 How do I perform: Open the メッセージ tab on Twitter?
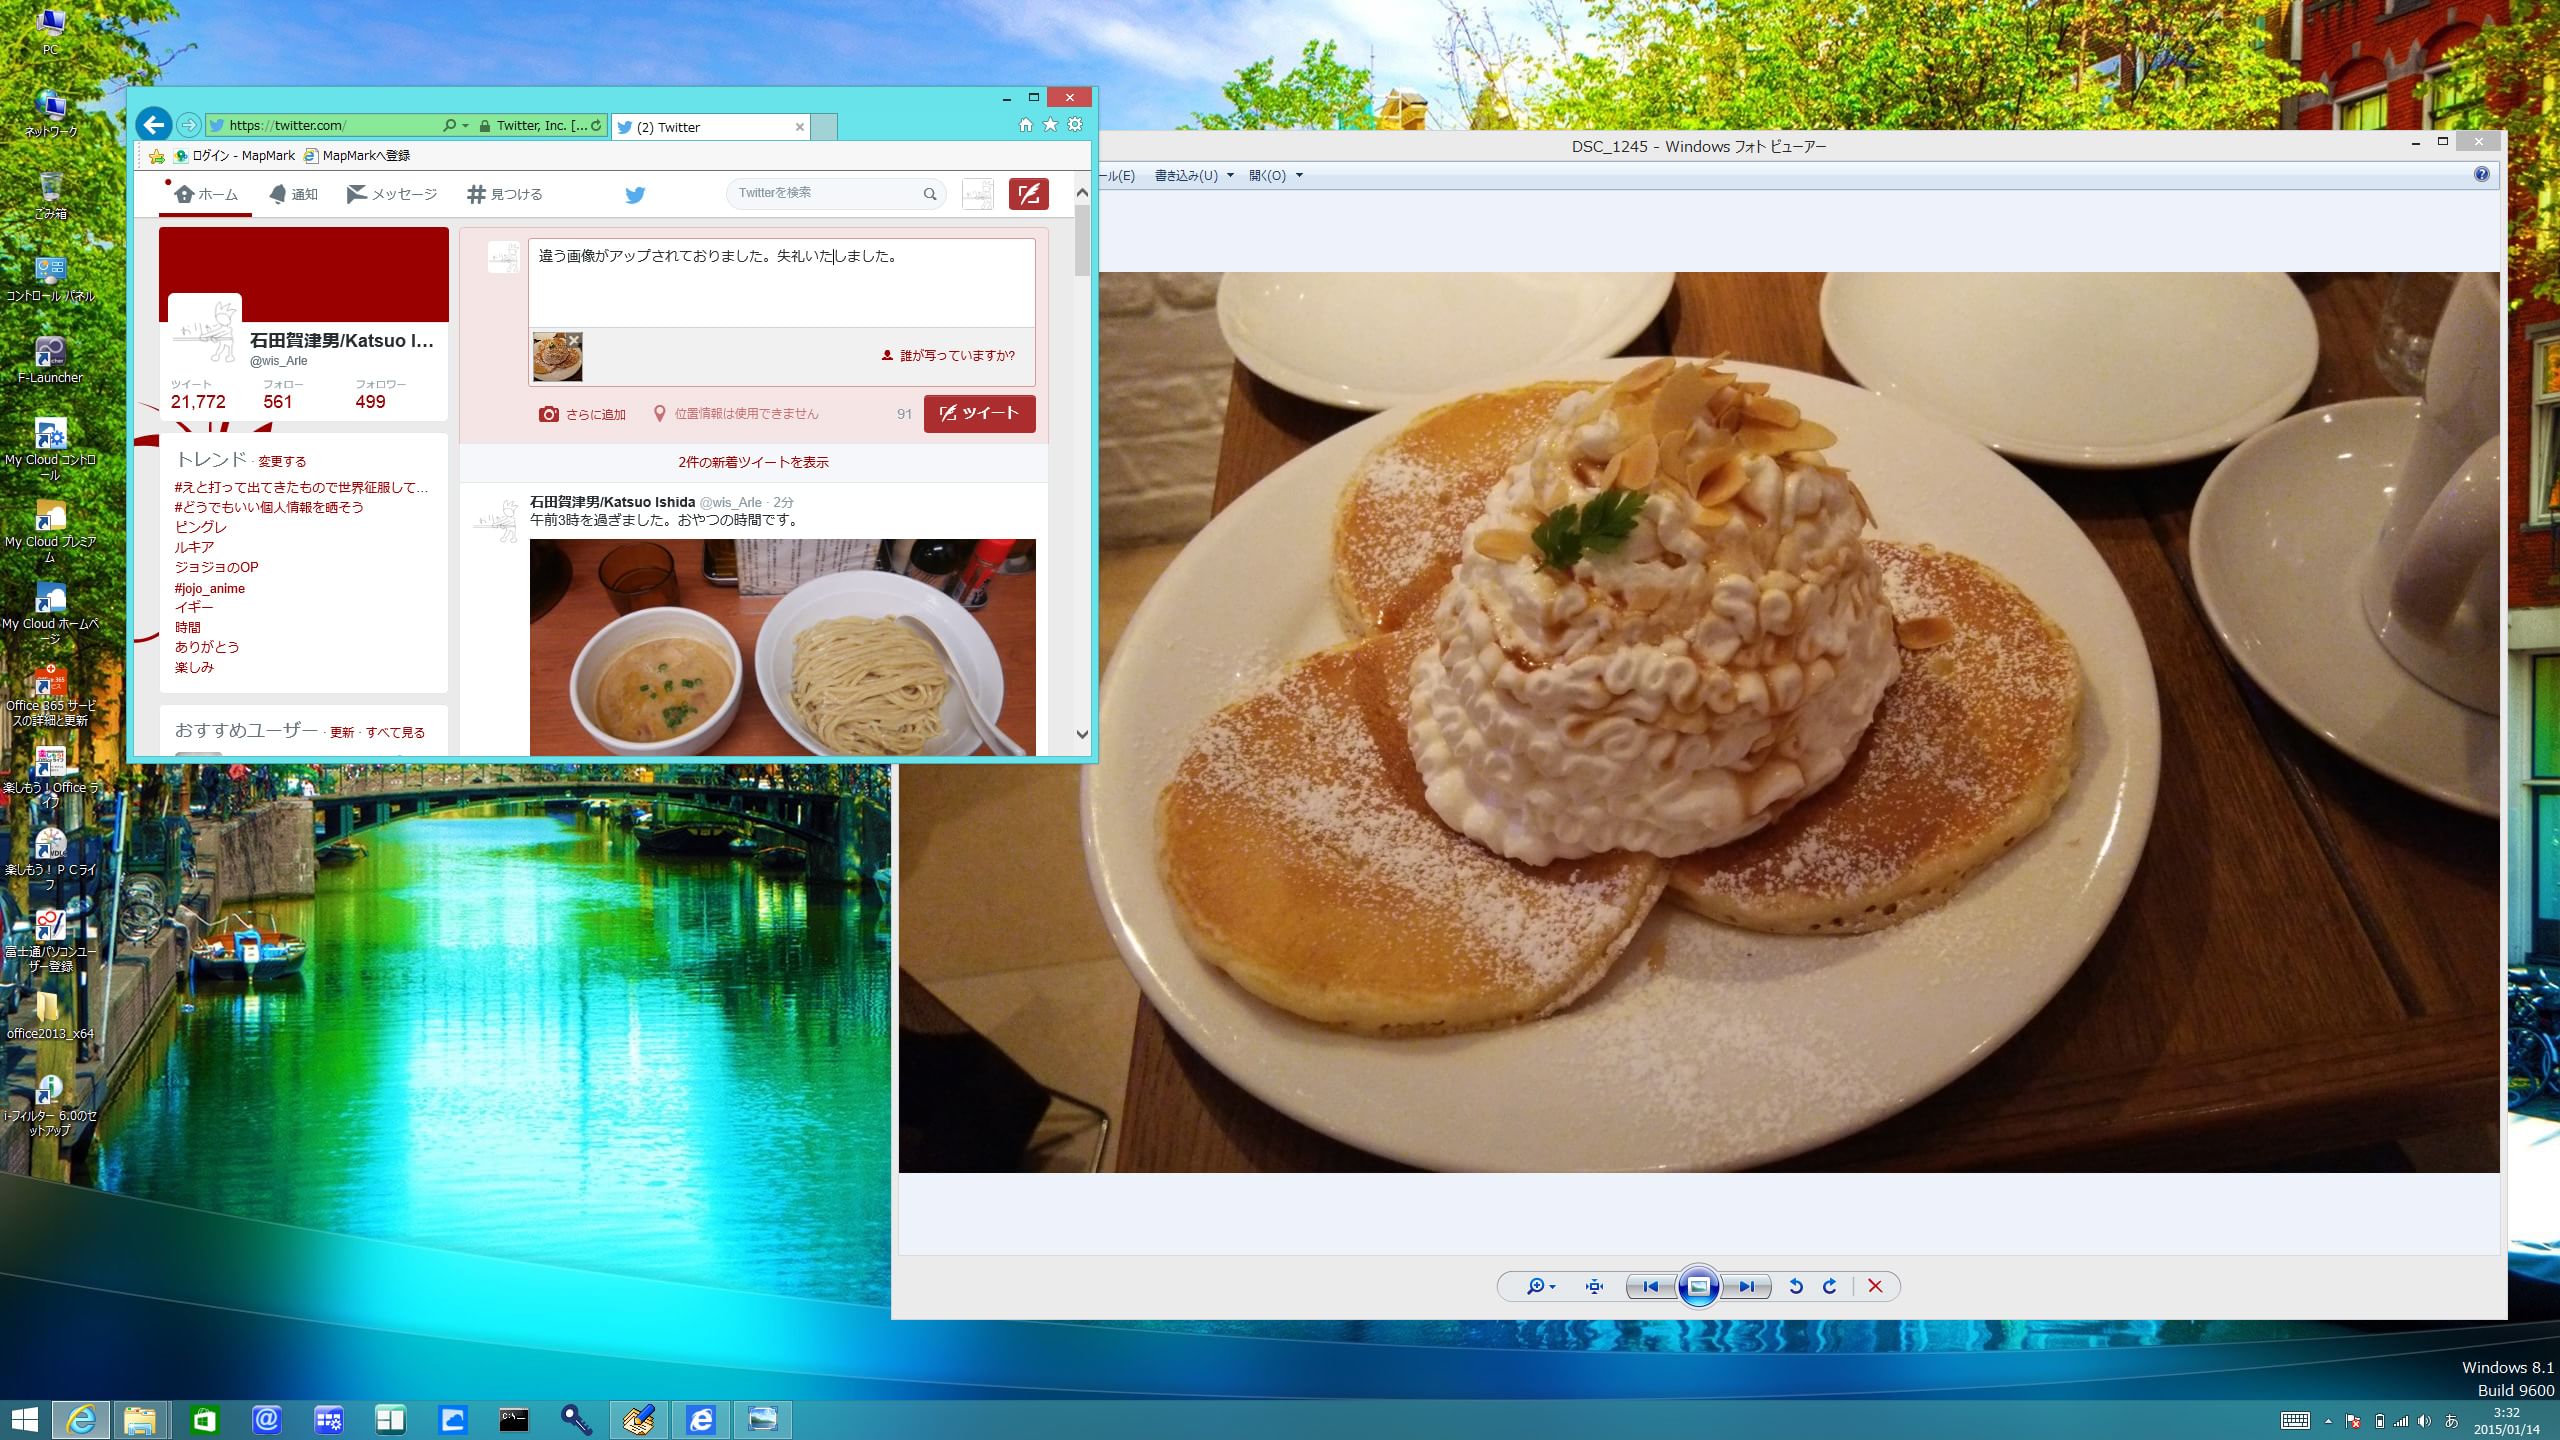click(392, 194)
